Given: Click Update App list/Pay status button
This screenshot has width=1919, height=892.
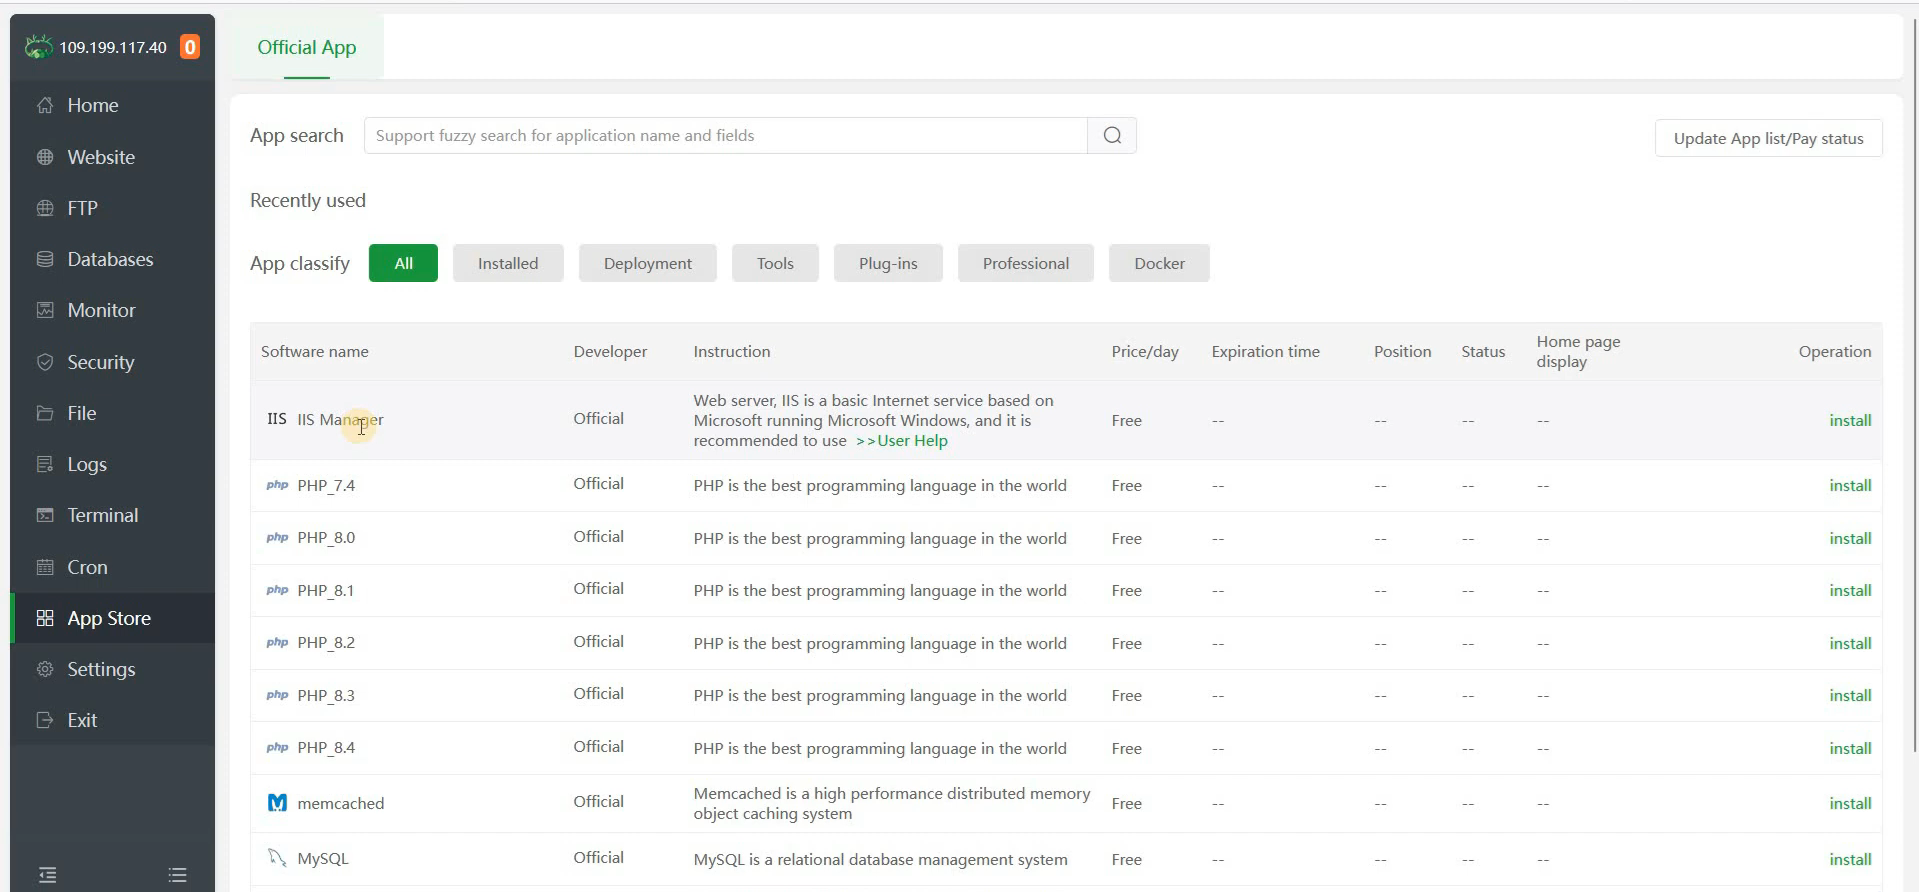Looking at the screenshot, I should [x=1769, y=138].
